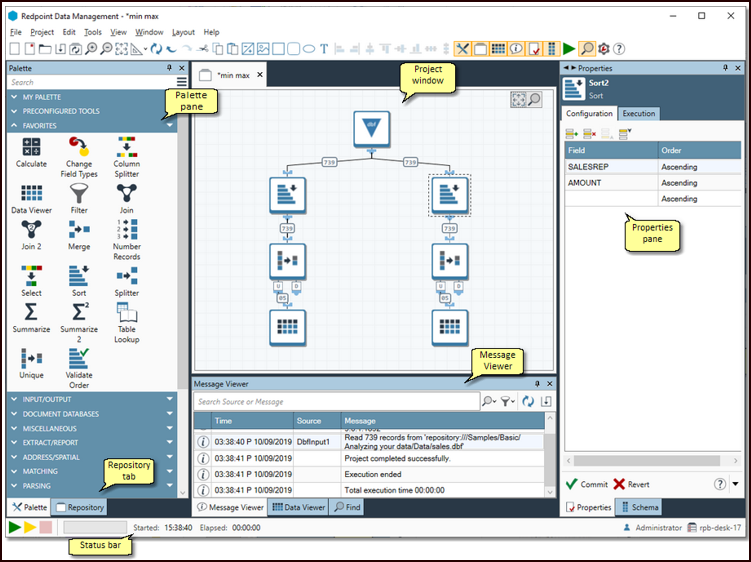Toggle pin on Properties pane
751x562 pixels.
click(x=725, y=67)
